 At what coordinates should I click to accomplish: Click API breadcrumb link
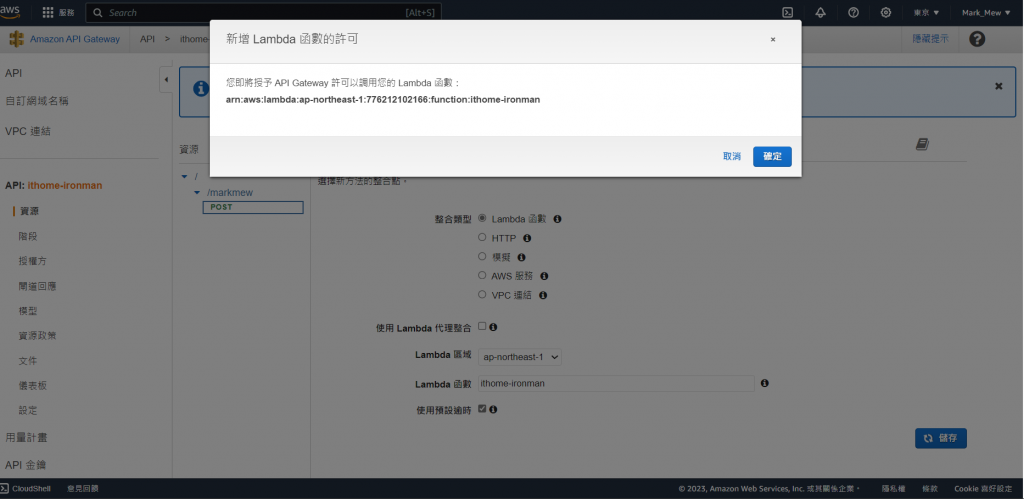[148, 39]
